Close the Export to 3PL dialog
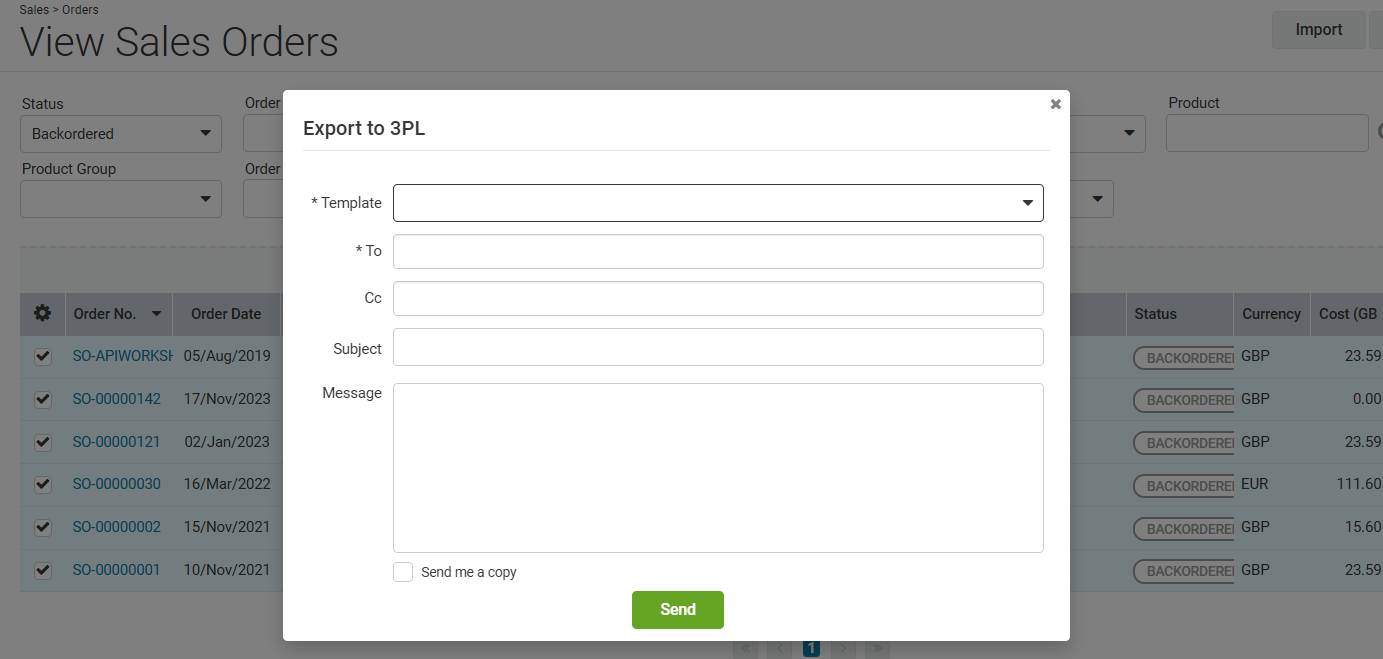Screen dimensions: 1383x659 pos(1055,104)
